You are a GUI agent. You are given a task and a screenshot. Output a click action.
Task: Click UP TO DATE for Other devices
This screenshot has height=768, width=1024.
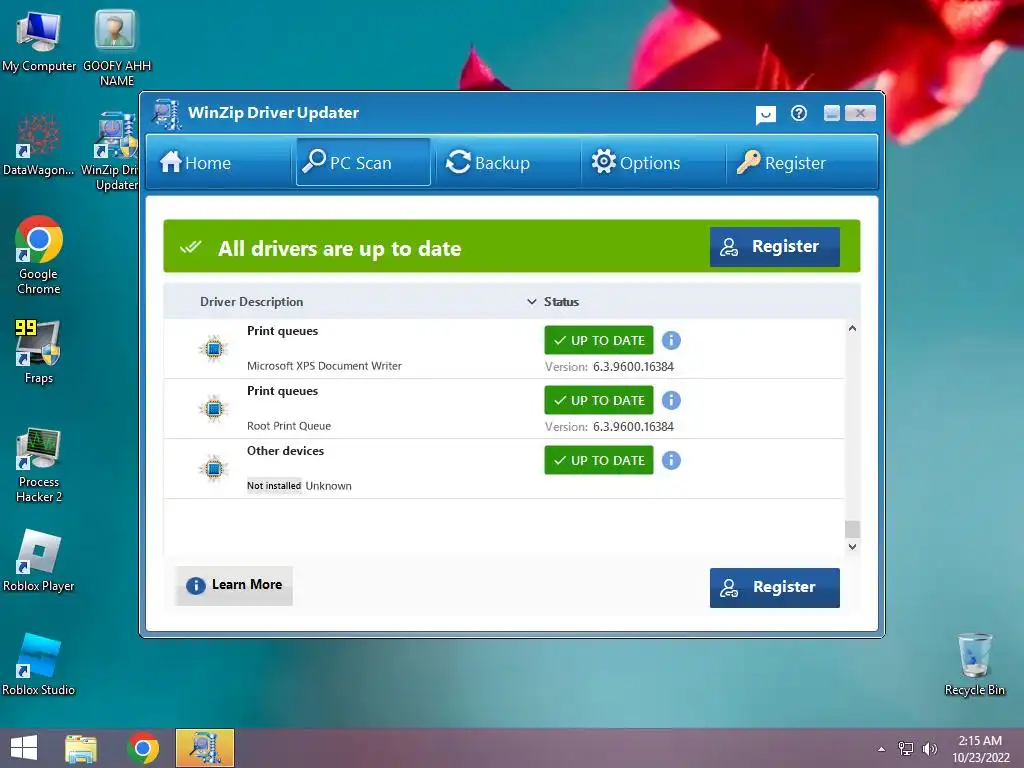[x=599, y=460]
